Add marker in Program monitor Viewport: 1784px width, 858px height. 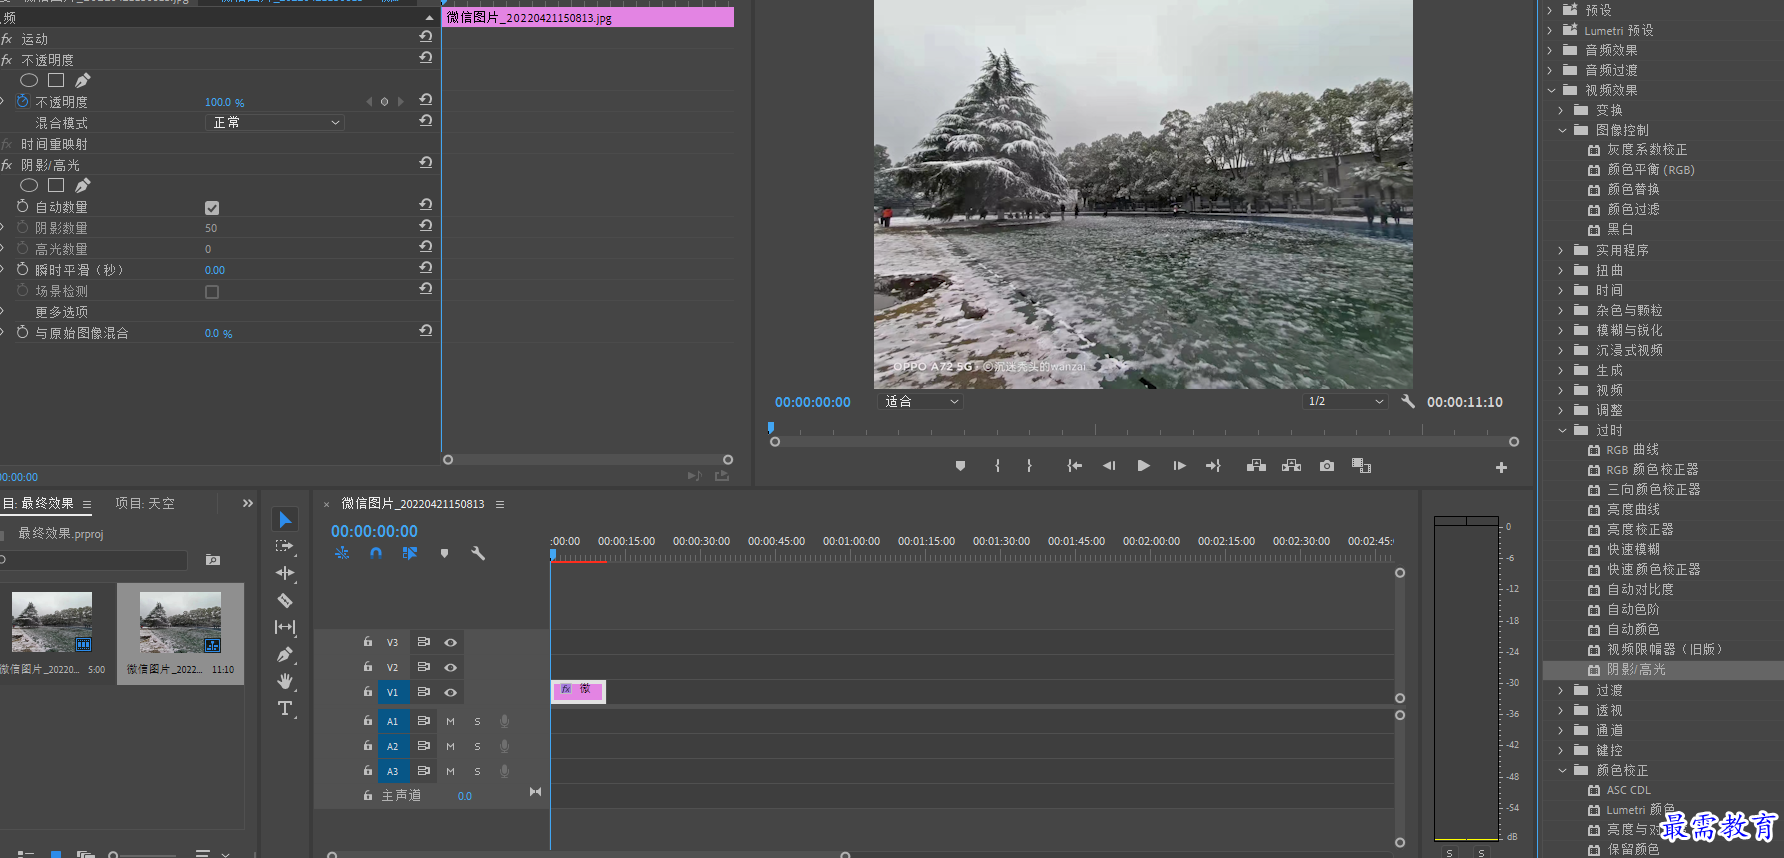pyautogui.click(x=960, y=466)
